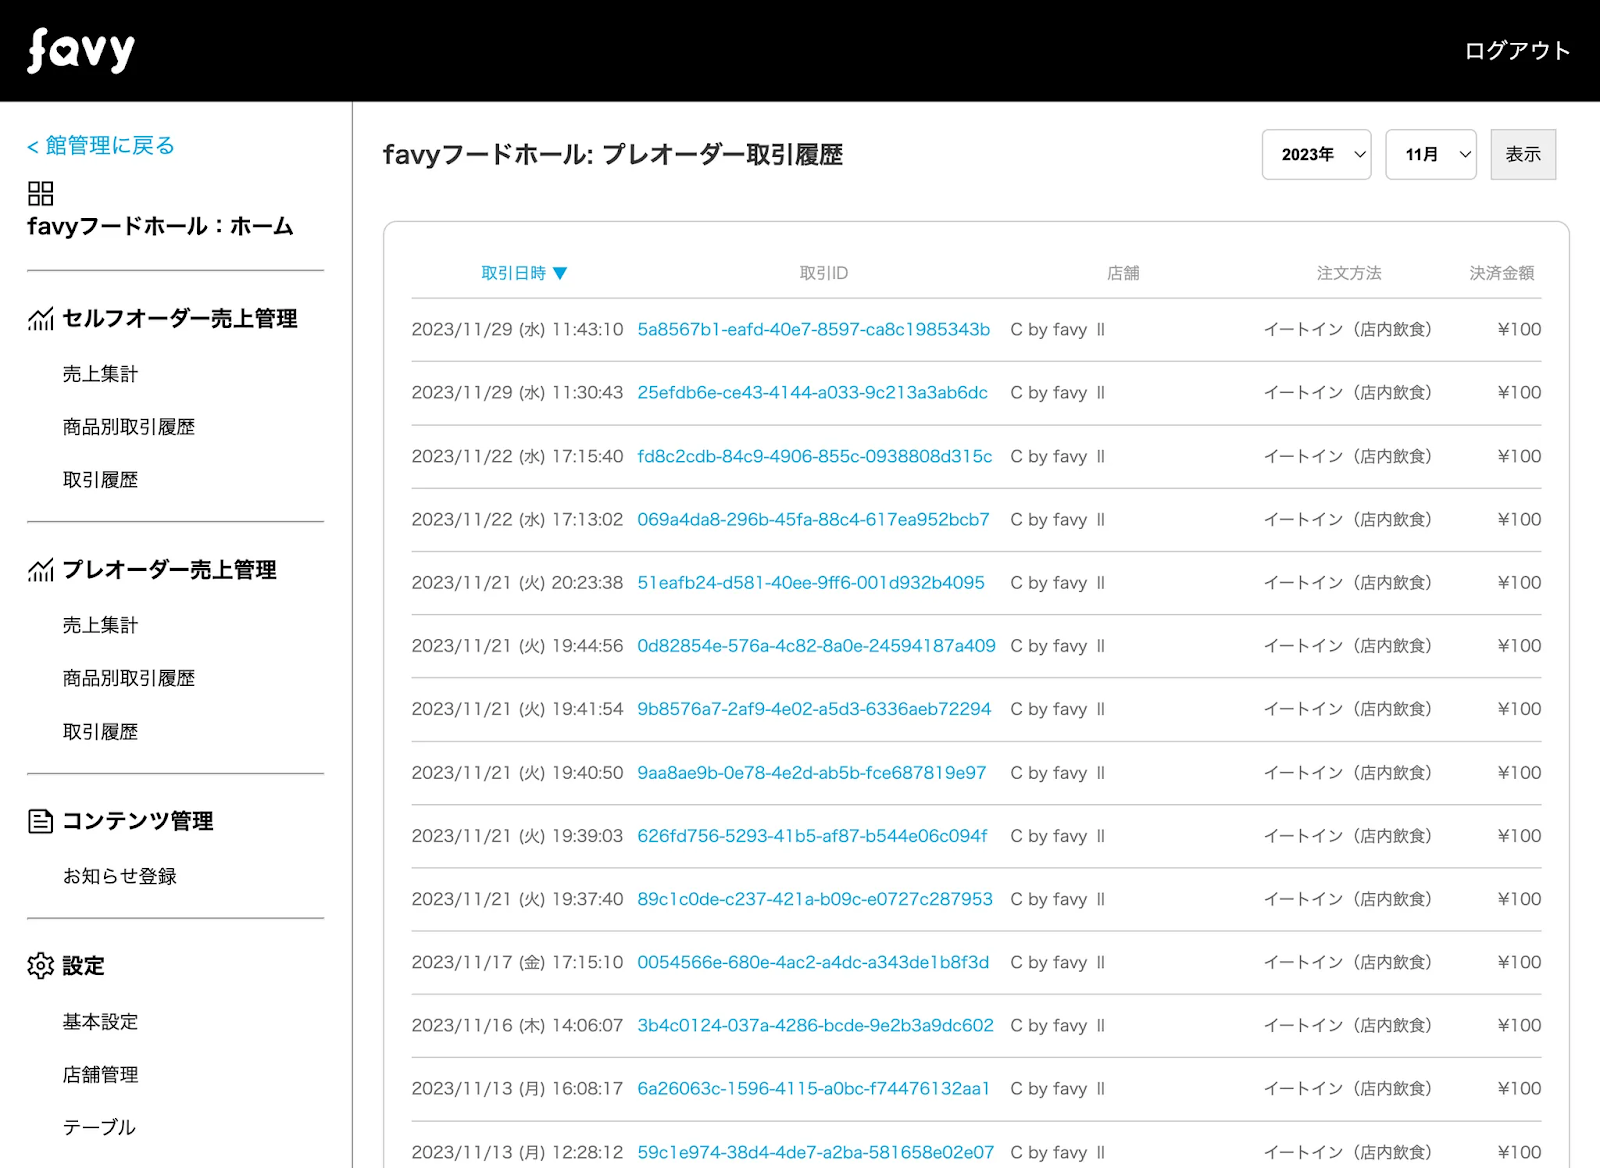Image resolution: width=1600 pixels, height=1168 pixels.
Task: Open transaction ID starting with 0d82854e
Action: pyautogui.click(x=816, y=646)
